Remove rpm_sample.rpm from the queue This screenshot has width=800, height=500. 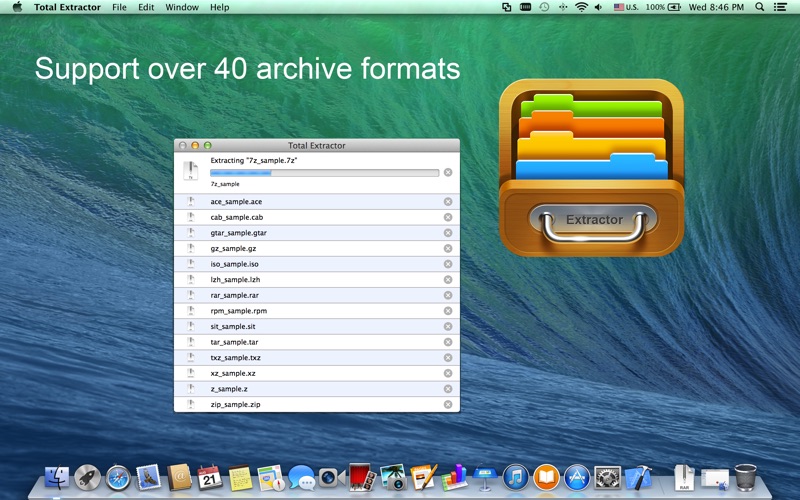click(x=448, y=311)
